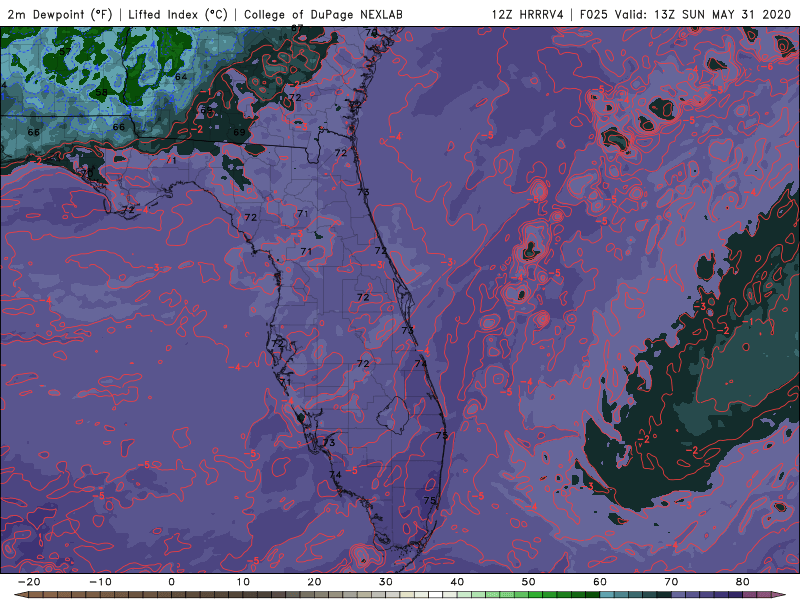Click the 10 label on the color scale
The image size is (800, 600).
coord(243,582)
